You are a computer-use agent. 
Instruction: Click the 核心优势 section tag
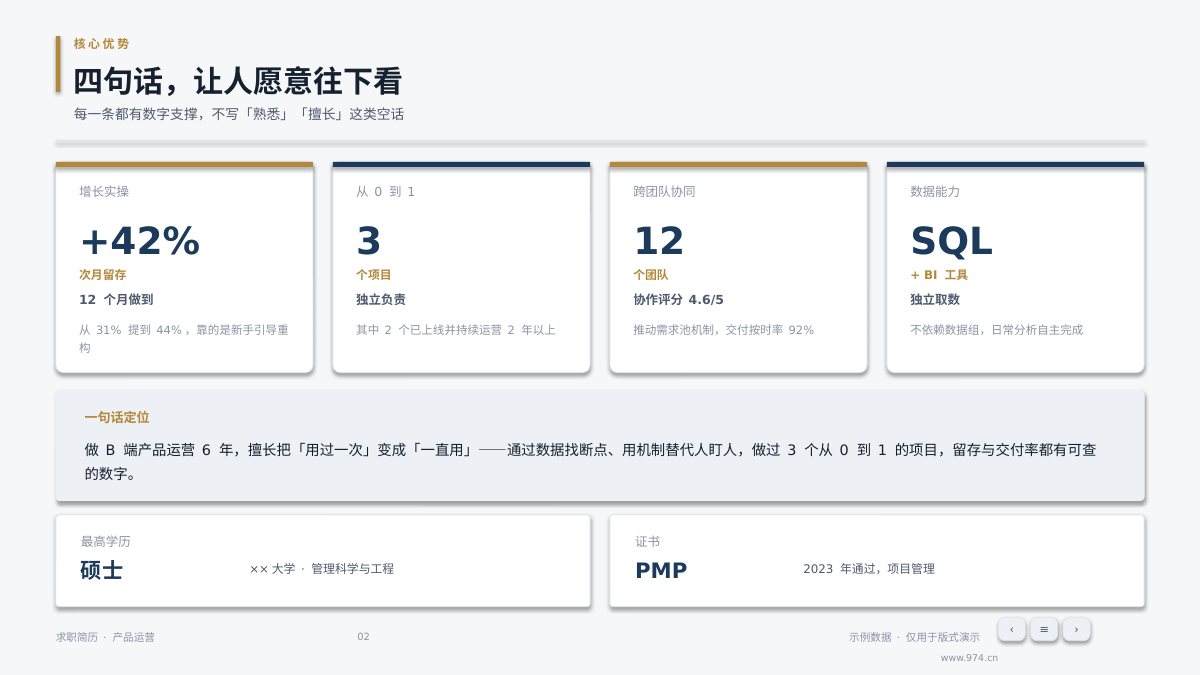pyautogui.click(x=101, y=44)
